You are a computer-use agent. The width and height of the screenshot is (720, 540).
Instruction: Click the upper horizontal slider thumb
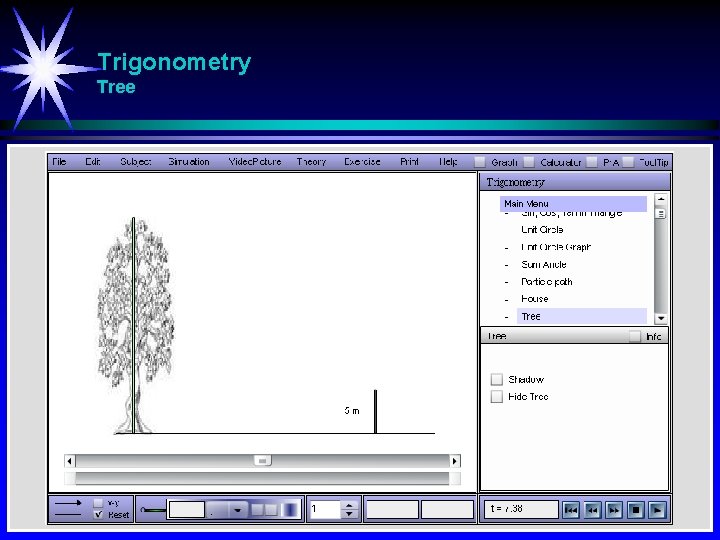(x=263, y=461)
